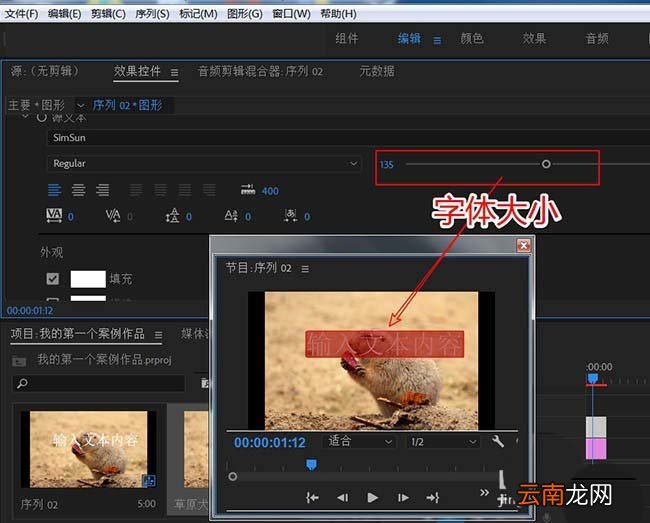
Task: Switch to the 效果 workspace
Action: 534,39
